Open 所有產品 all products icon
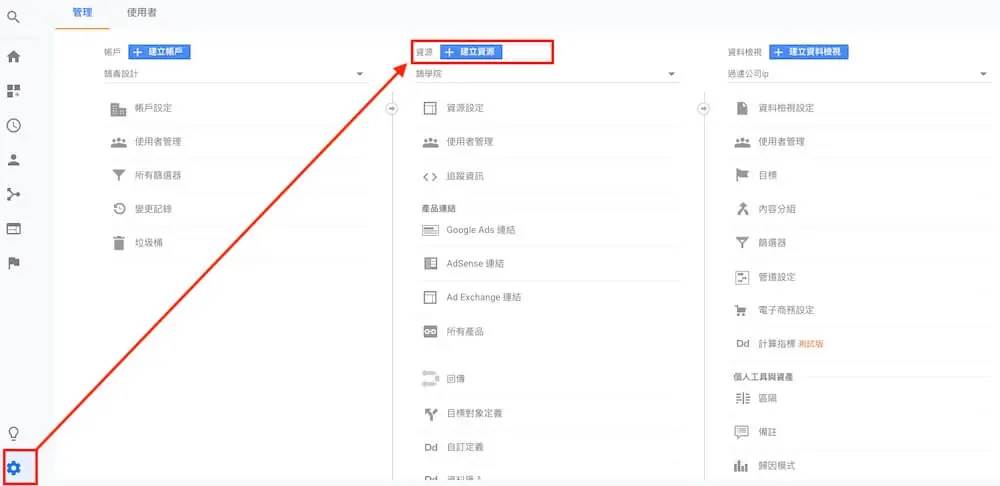The image size is (1000, 486). tap(430, 332)
